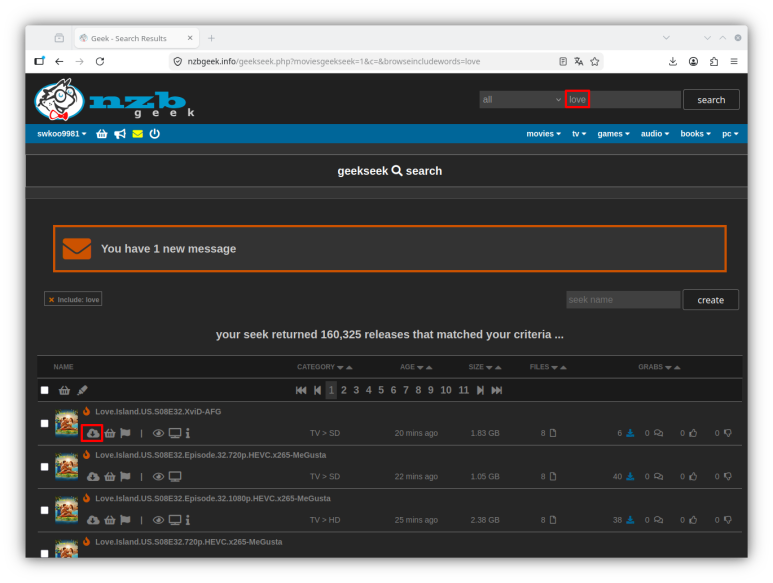
Task: Add Episode.32.720p.HEVC release to cart
Action: (110, 477)
